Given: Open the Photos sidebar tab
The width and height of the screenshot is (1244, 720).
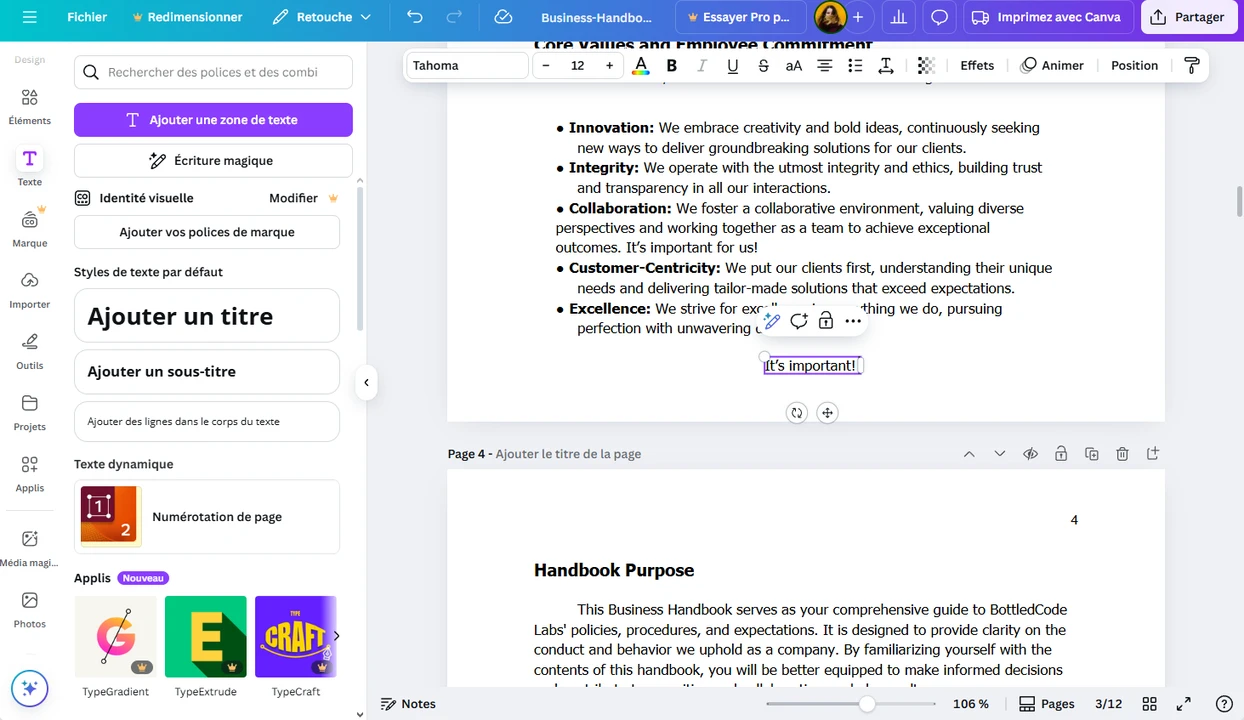Looking at the screenshot, I should click(30, 609).
